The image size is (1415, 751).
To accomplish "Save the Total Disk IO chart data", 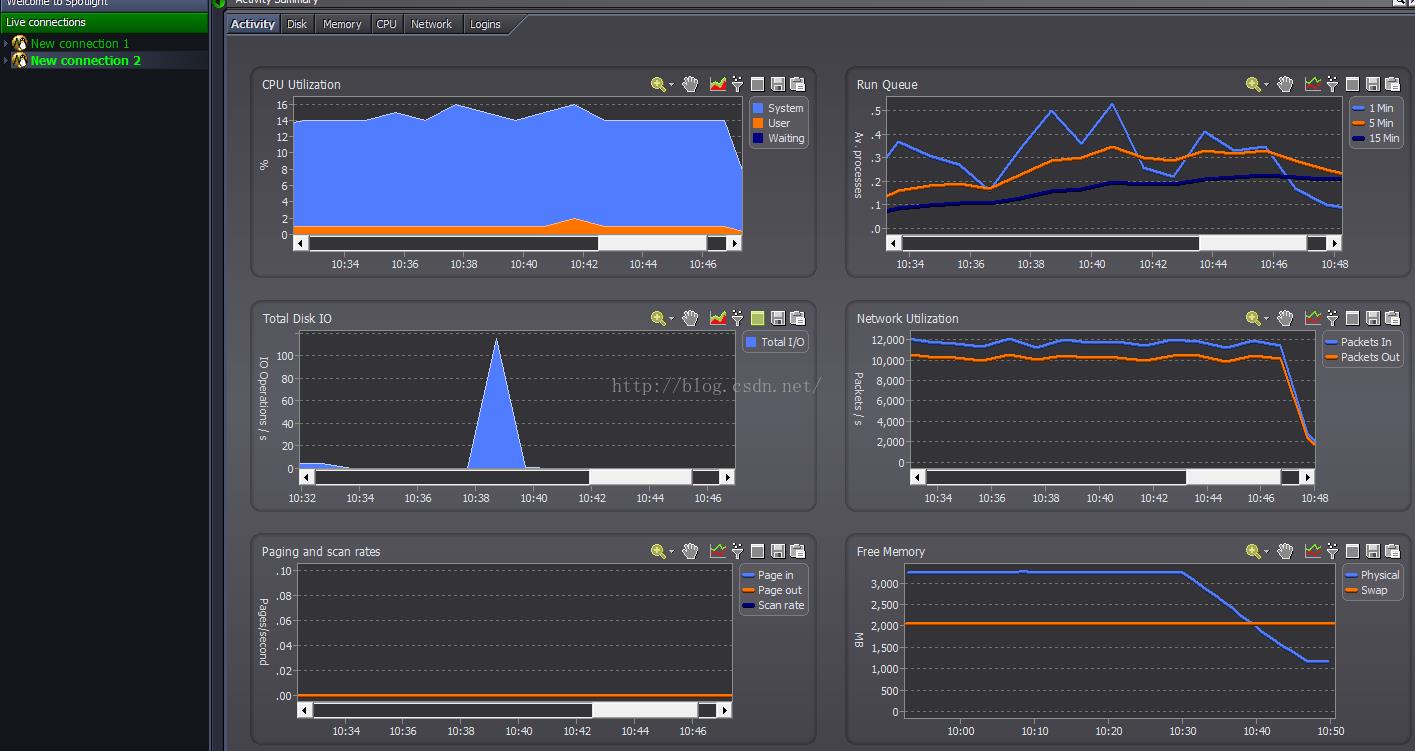I will pos(777,319).
